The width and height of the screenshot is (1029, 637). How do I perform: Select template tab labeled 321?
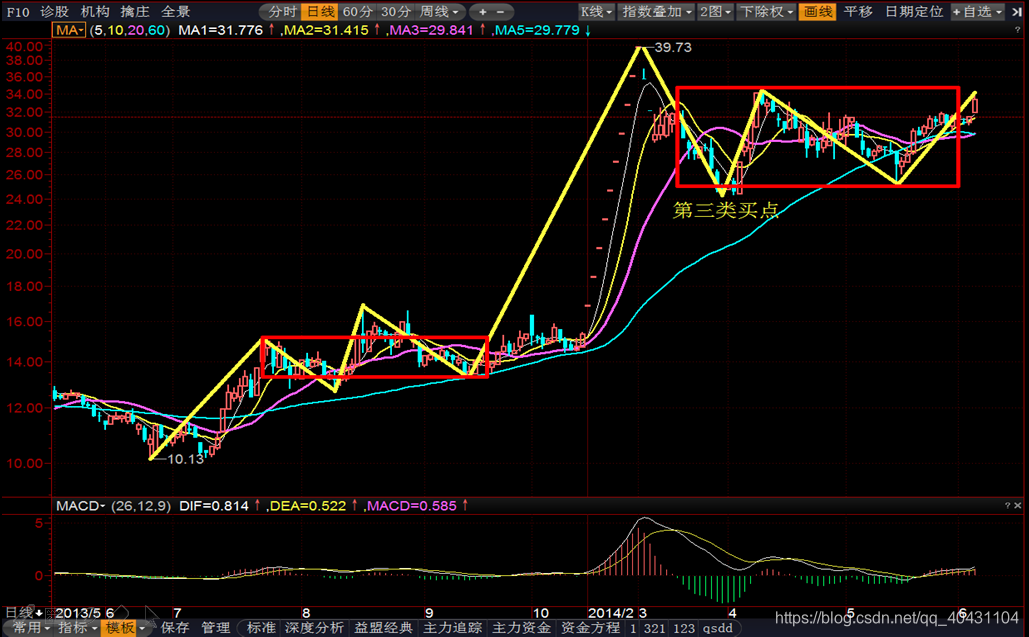click(x=654, y=628)
